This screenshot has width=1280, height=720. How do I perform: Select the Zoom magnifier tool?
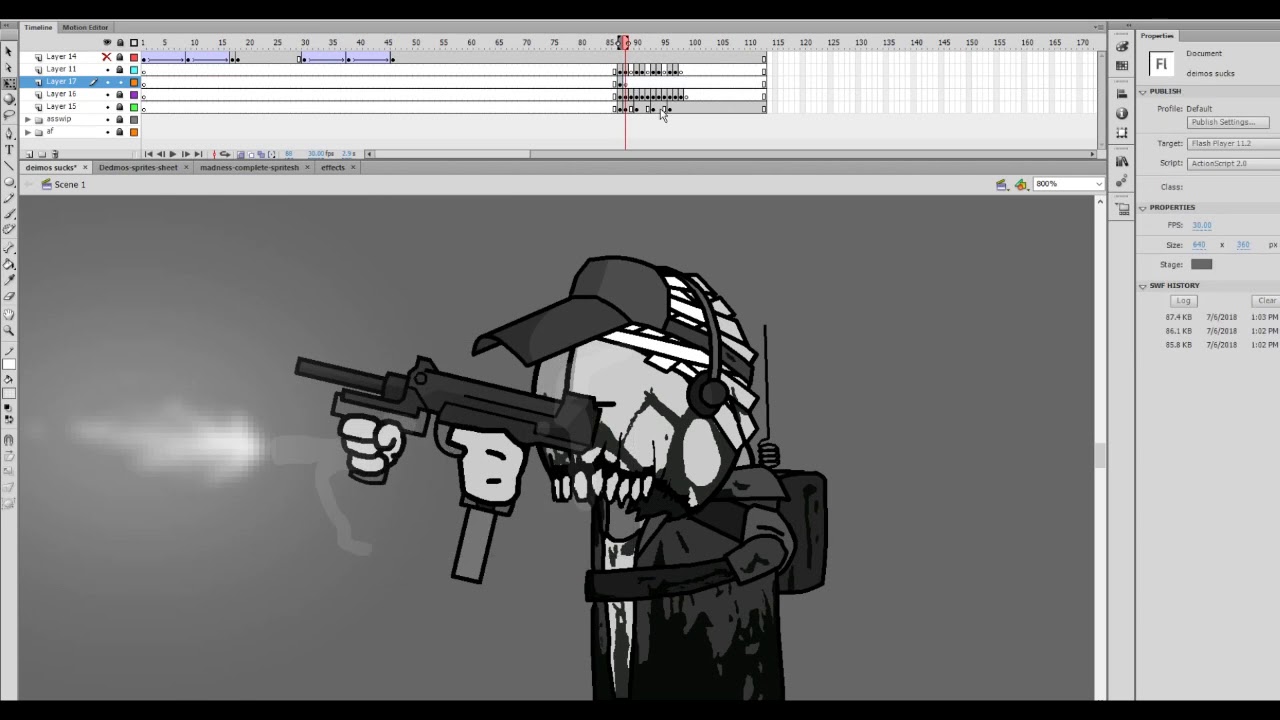(9, 330)
